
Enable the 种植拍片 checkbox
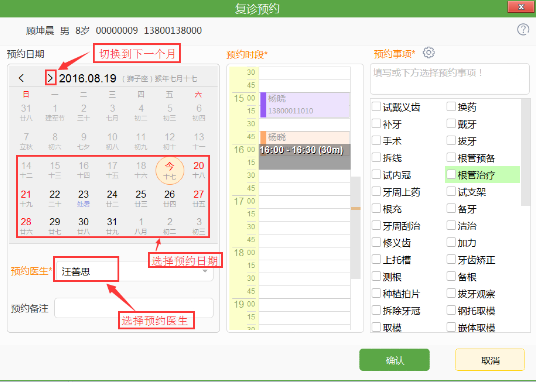click(x=376, y=293)
